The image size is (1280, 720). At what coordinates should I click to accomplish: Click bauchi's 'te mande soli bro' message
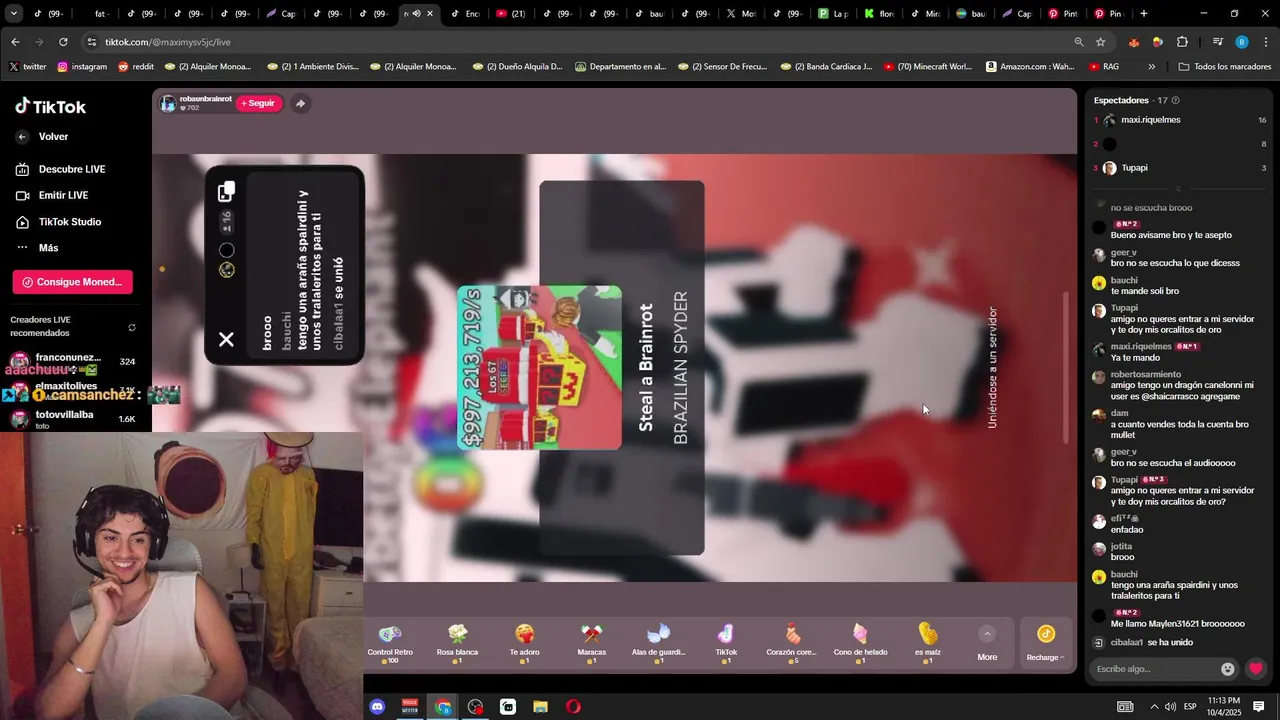click(x=1144, y=291)
